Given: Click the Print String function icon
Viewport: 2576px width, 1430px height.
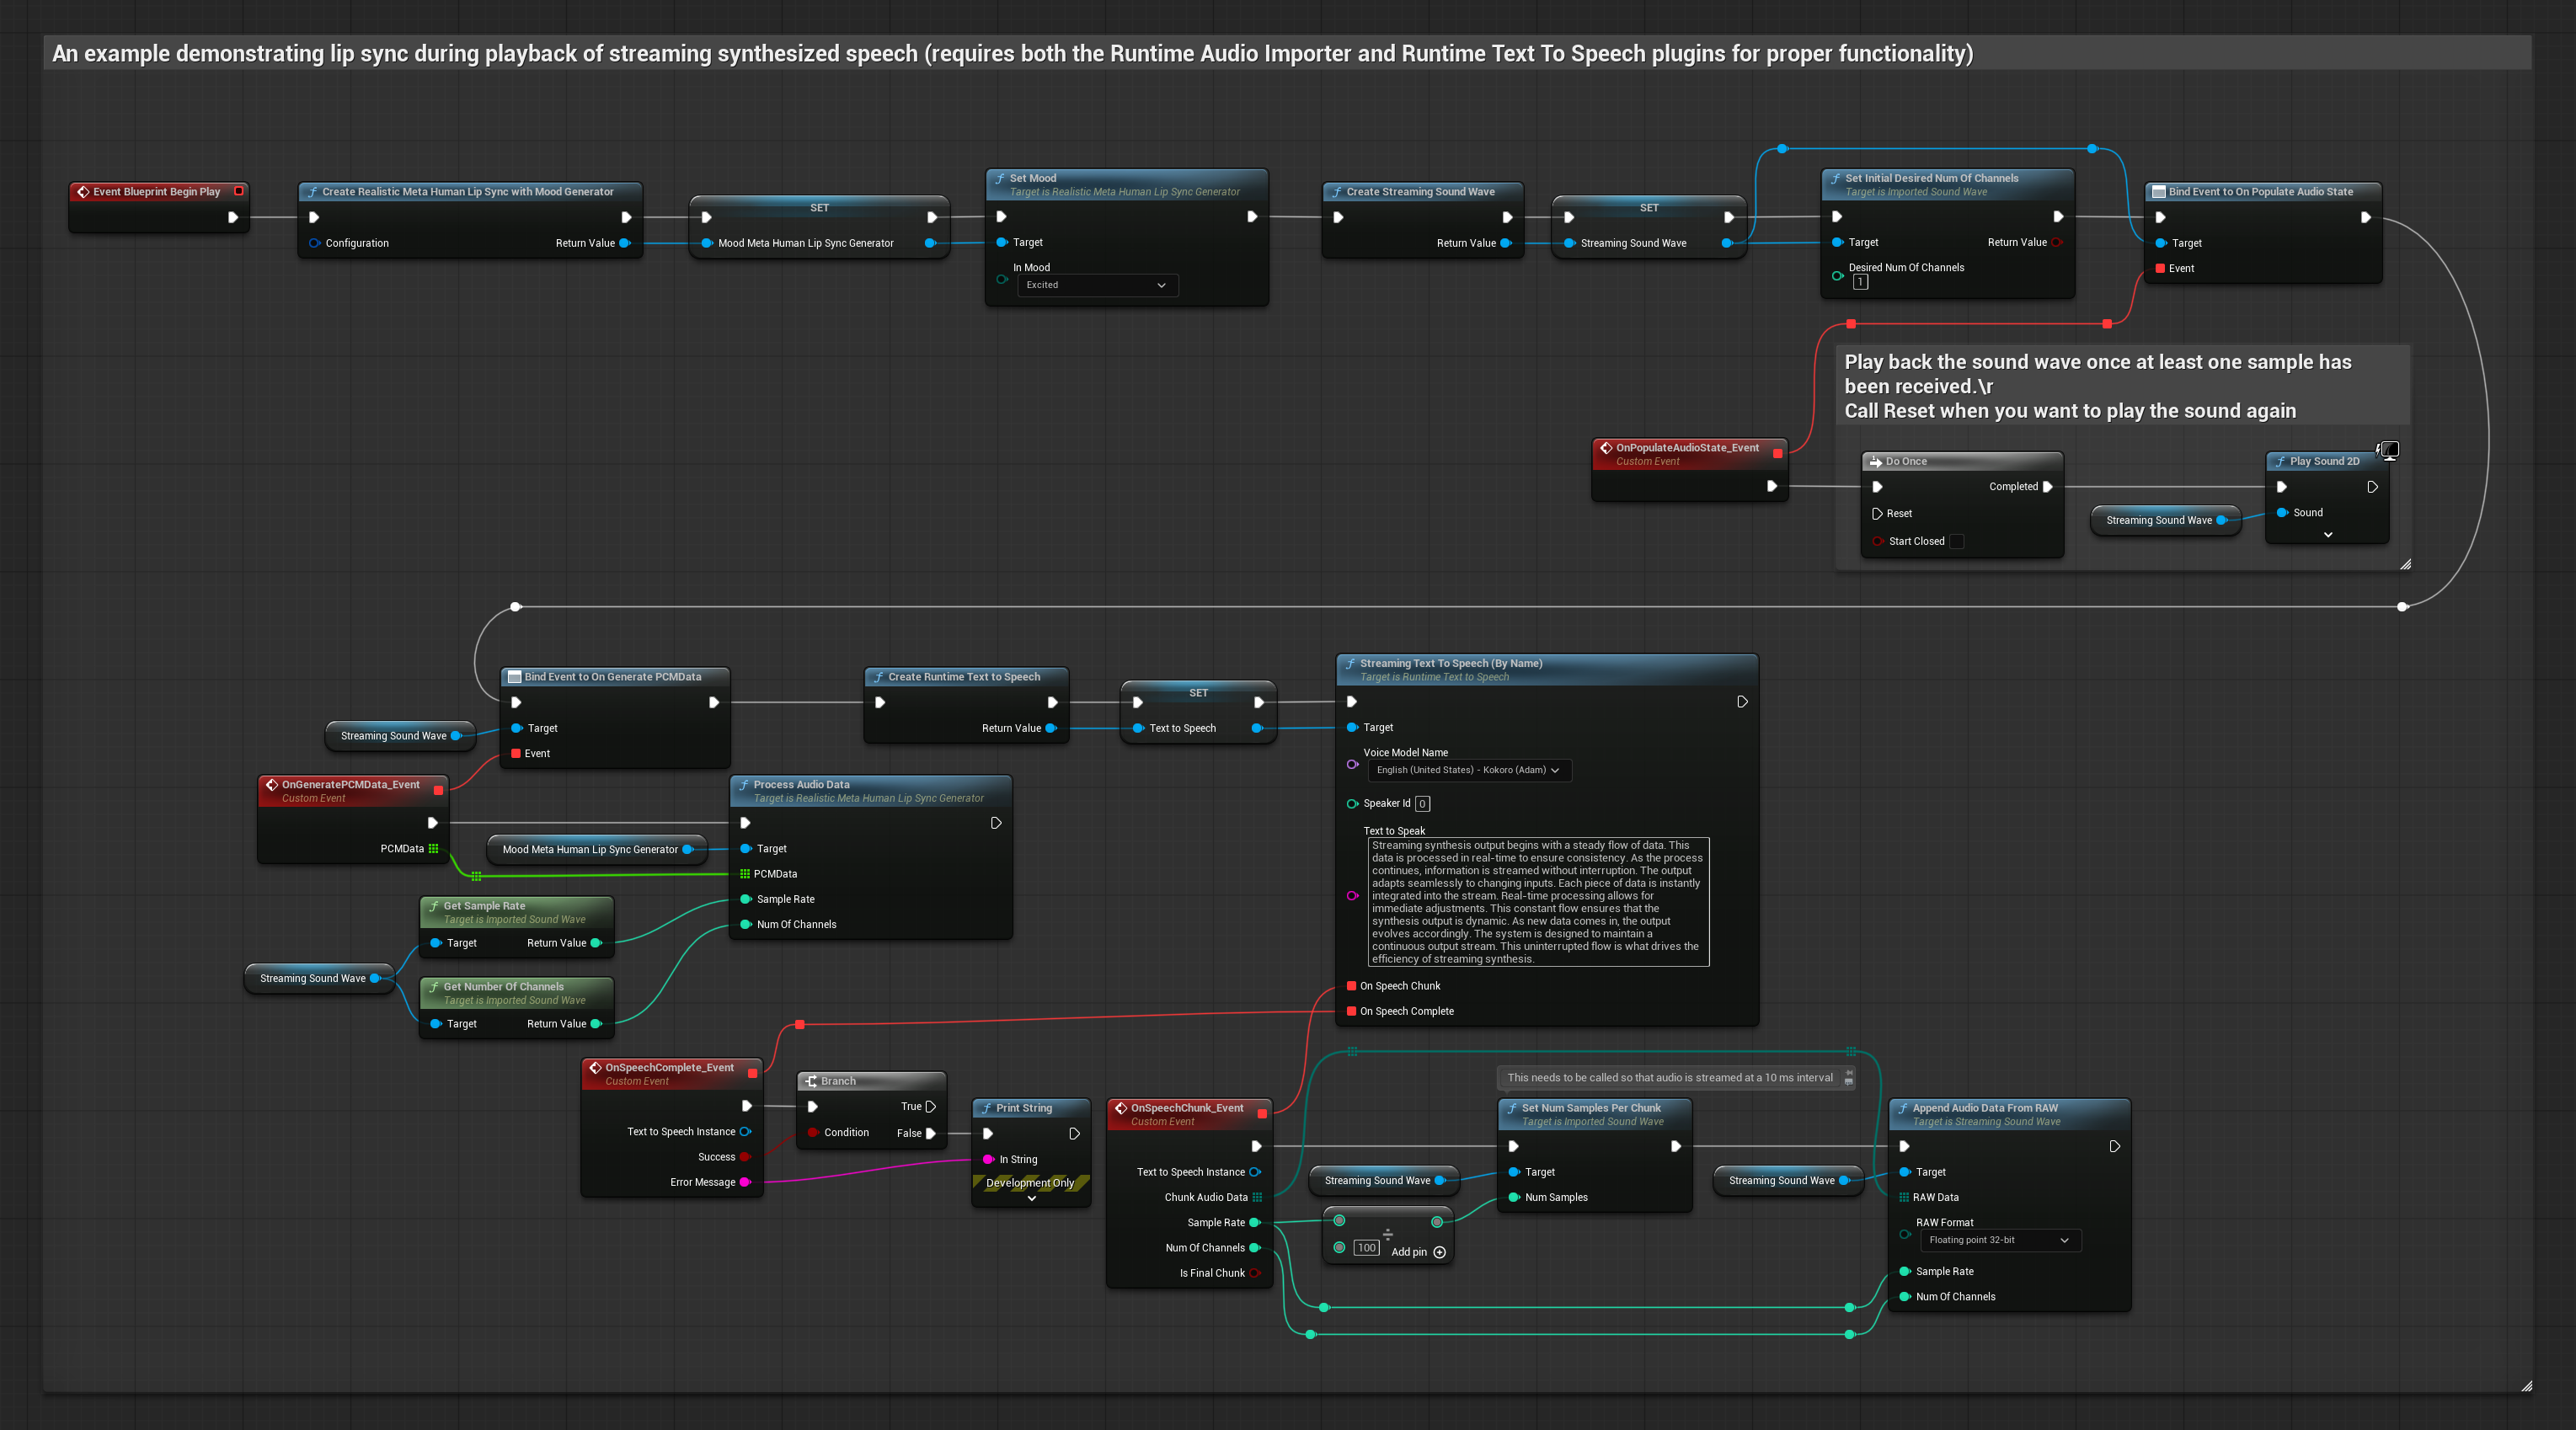Looking at the screenshot, I should click(x=986, y=1108).
